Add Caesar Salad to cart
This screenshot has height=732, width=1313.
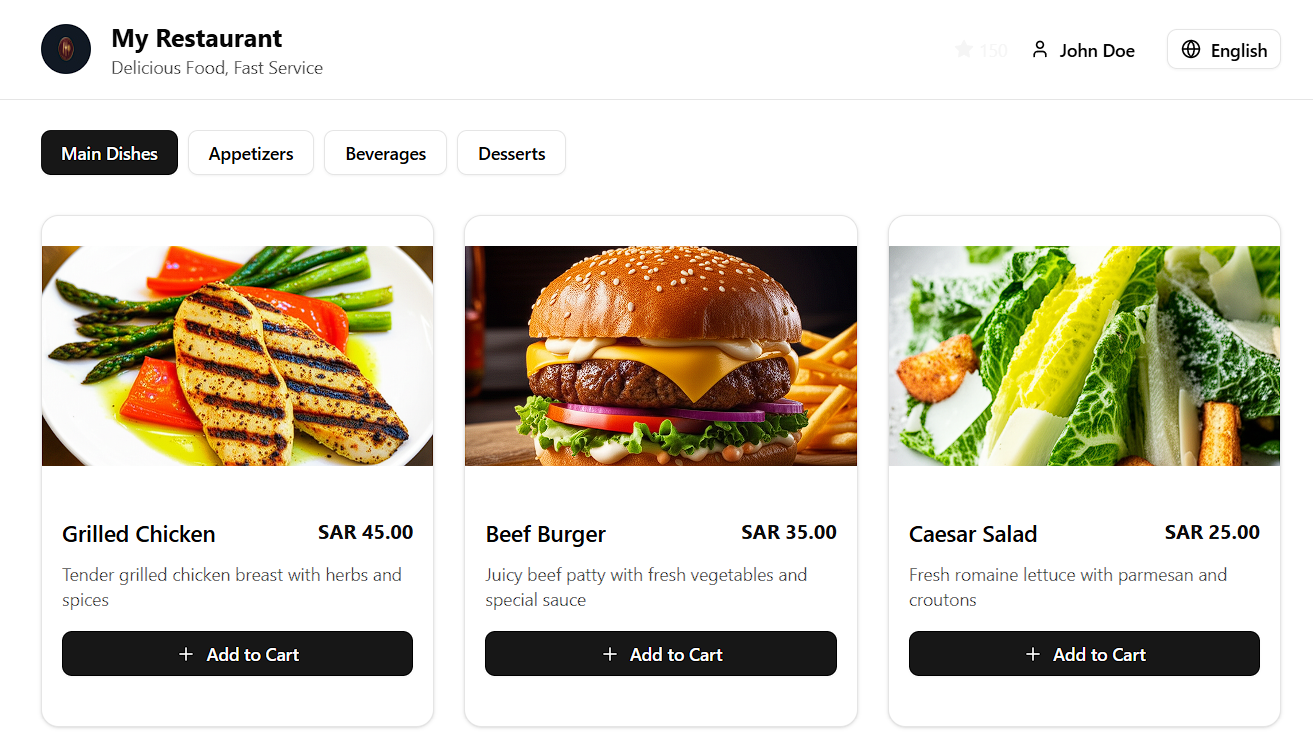click(1084, 654)
